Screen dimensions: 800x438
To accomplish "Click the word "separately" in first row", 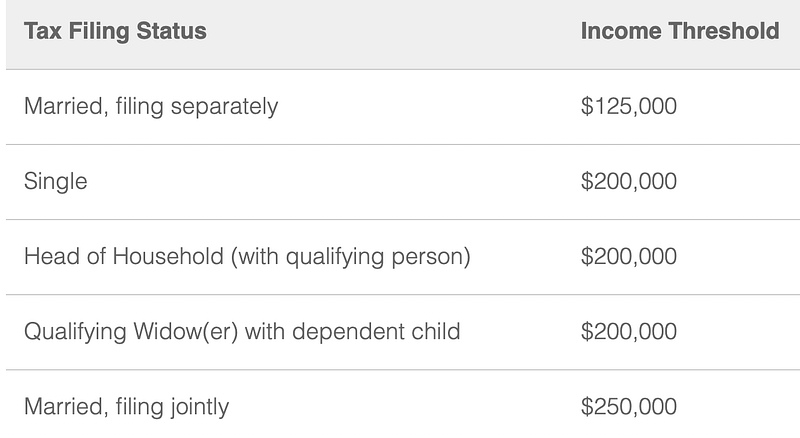I will click(x=224, y=107).
